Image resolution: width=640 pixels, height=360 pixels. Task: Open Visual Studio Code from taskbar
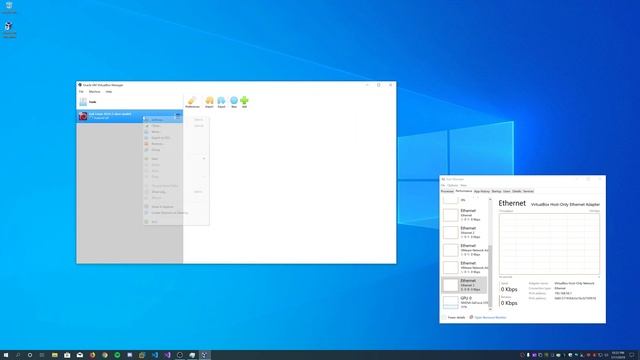point(155,355)
